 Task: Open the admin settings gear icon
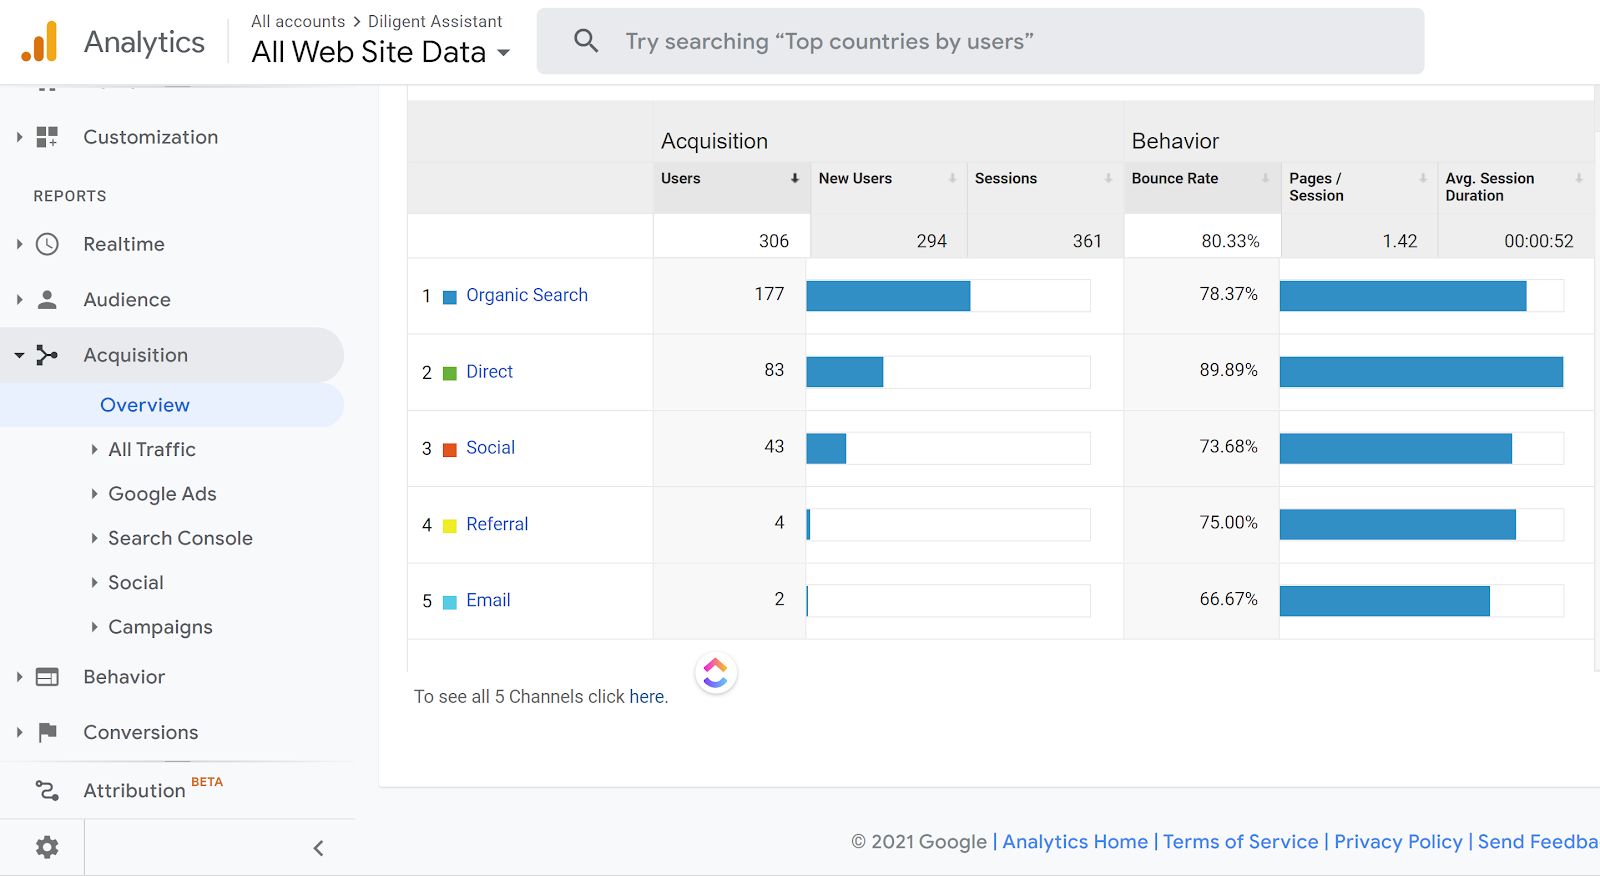pos(47,848)
